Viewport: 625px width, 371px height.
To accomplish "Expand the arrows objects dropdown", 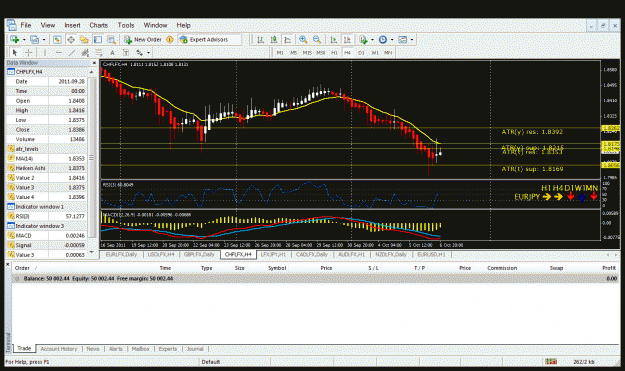I will pos(148,52).
